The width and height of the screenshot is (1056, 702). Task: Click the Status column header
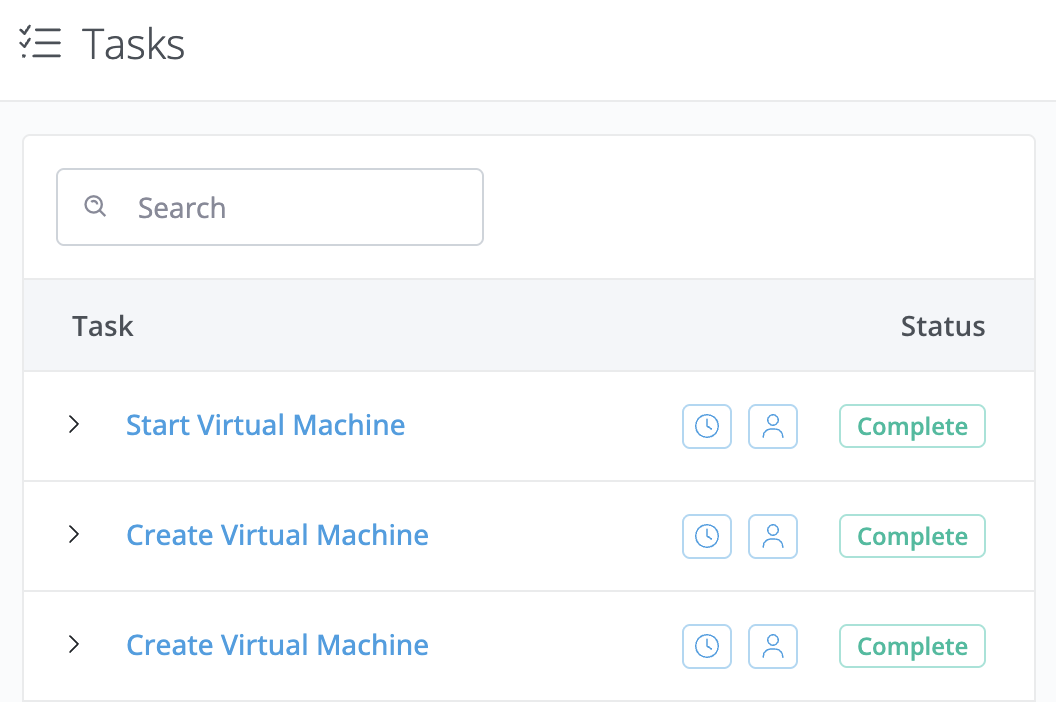pyautogui.click(x=942, y=326)
